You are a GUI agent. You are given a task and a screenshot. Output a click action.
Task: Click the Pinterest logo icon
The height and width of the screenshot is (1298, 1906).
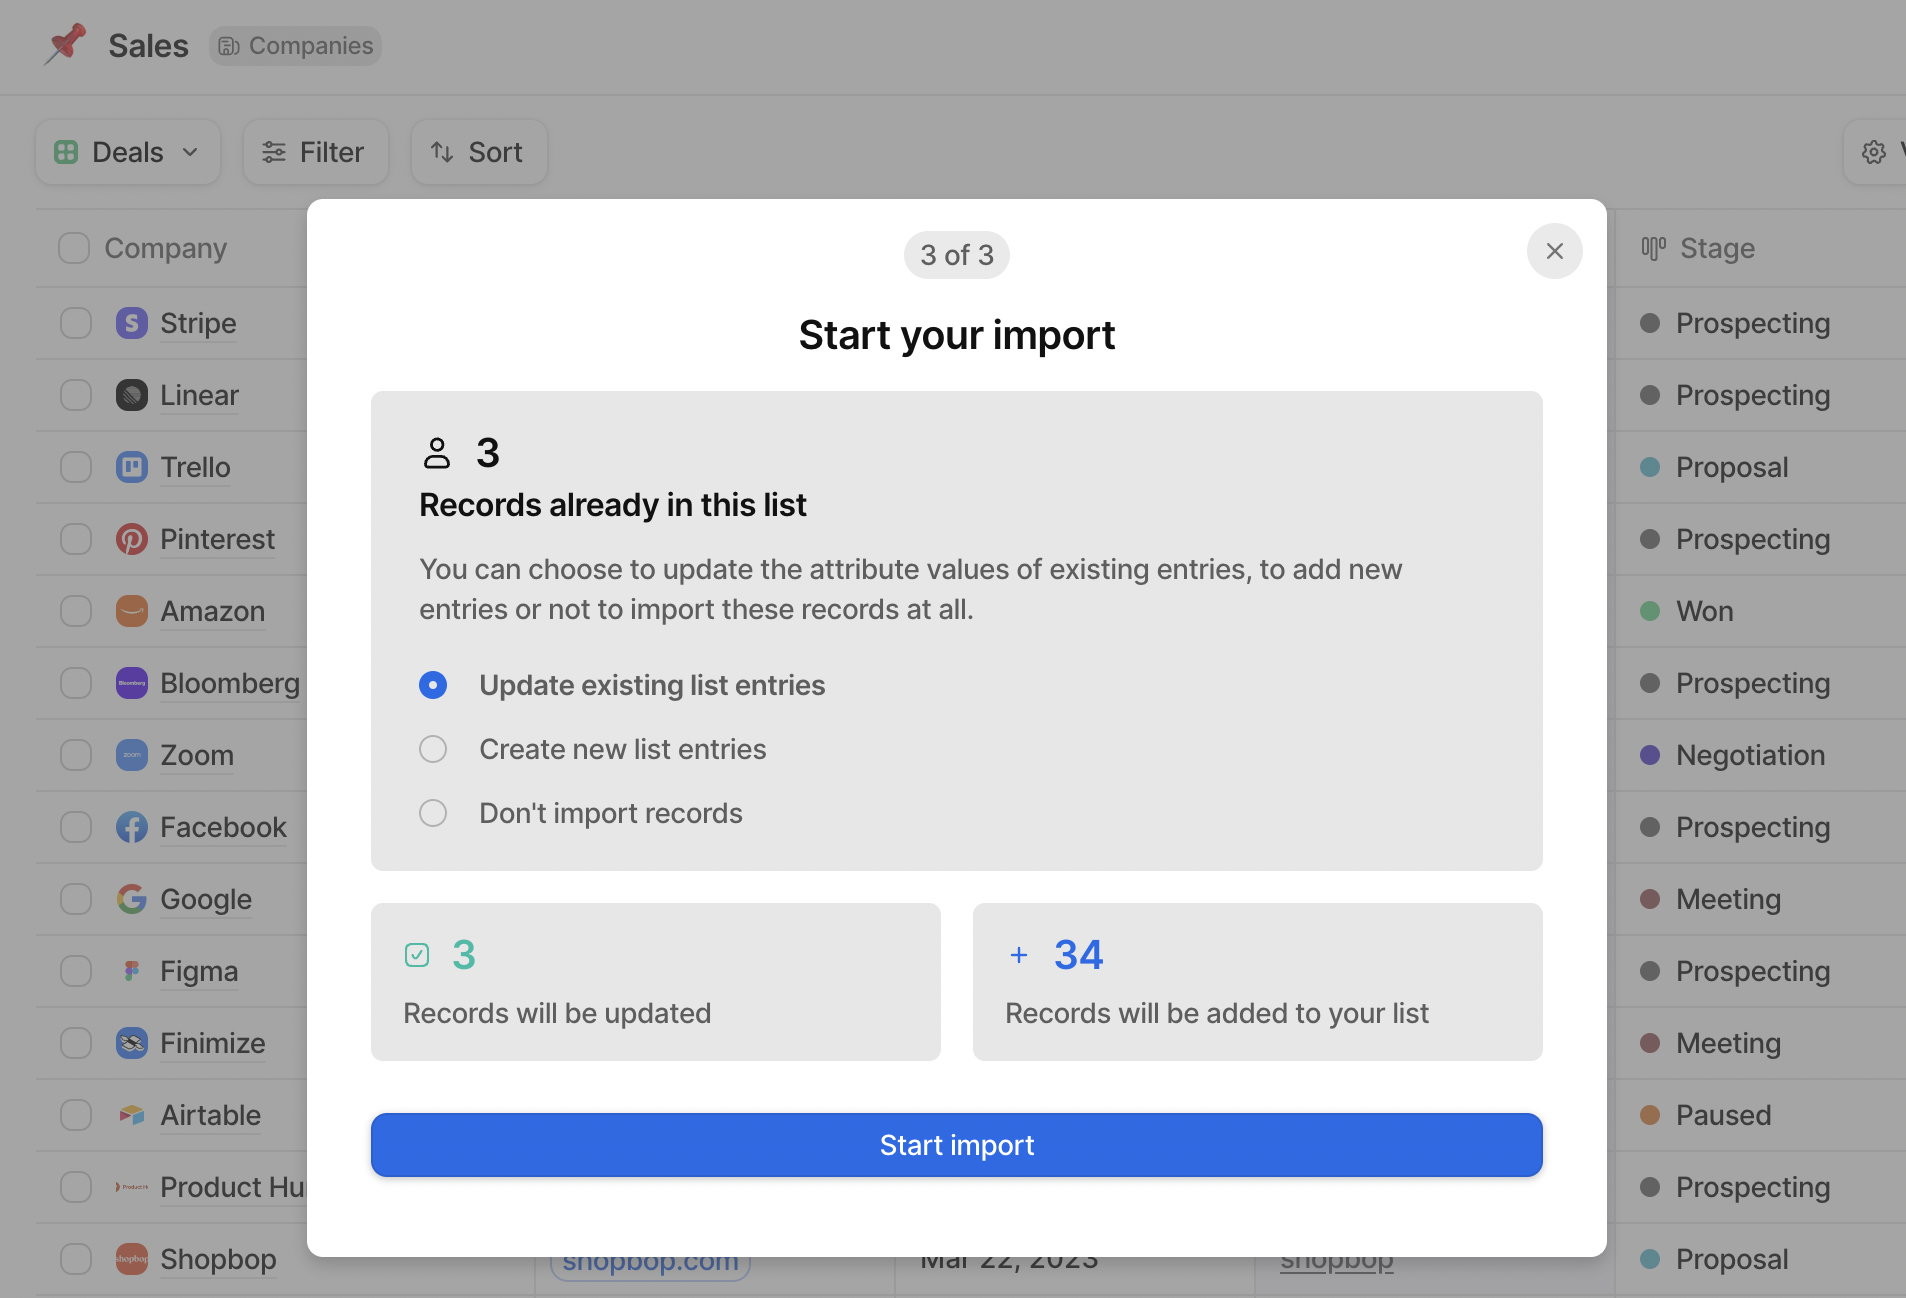coord(132,539)
